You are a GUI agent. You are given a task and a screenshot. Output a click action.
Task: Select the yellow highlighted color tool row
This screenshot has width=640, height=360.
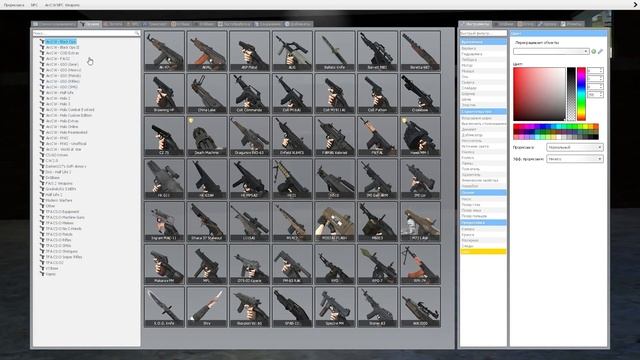pos(483,251)
